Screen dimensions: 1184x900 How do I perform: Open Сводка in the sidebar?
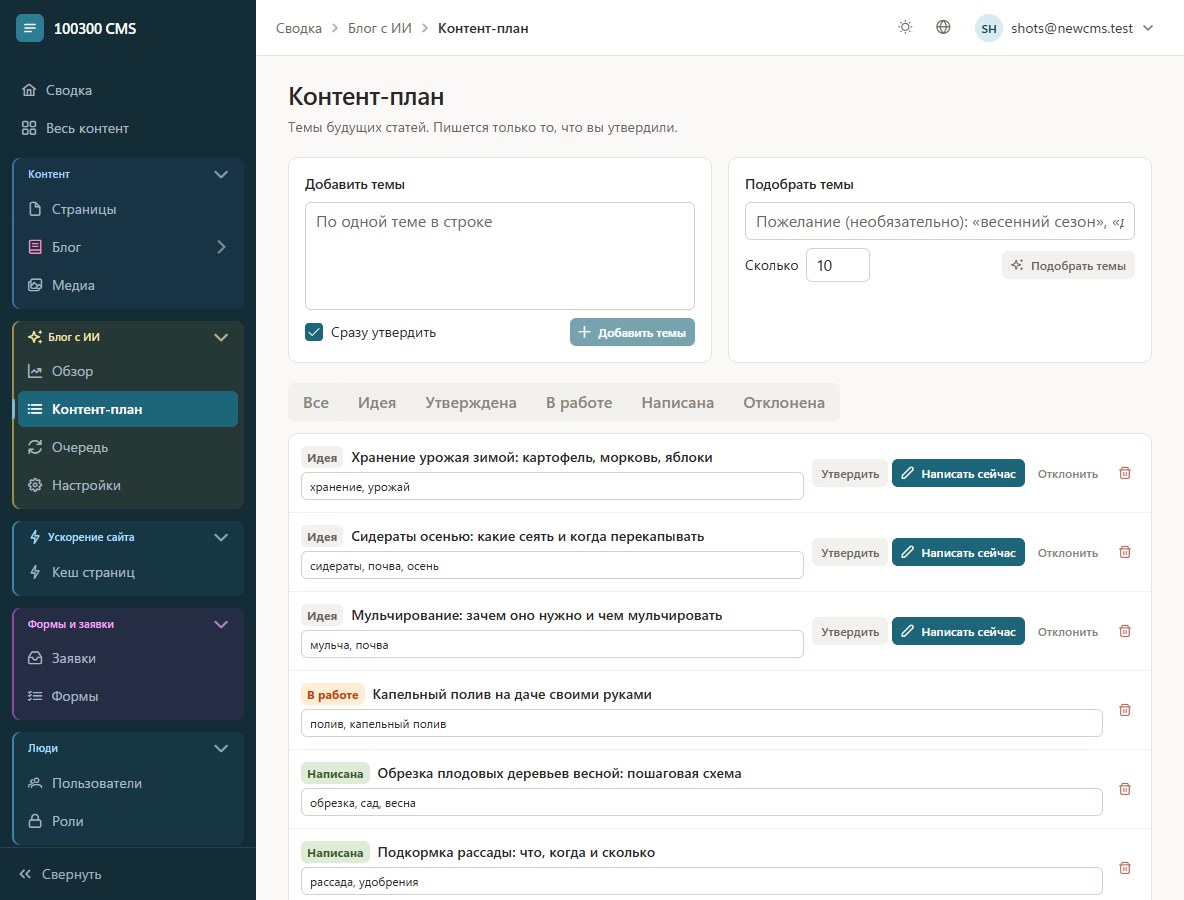pyautogui.click(x=128, y=91)
